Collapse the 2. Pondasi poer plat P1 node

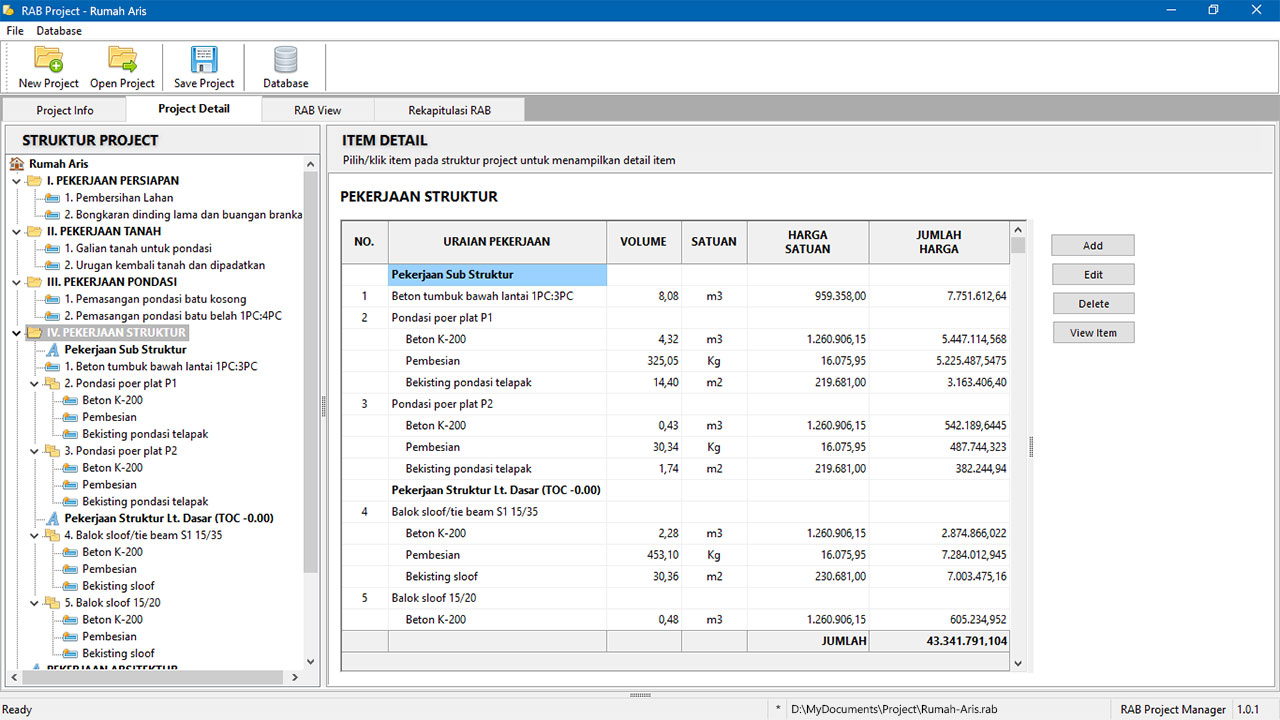35,384
